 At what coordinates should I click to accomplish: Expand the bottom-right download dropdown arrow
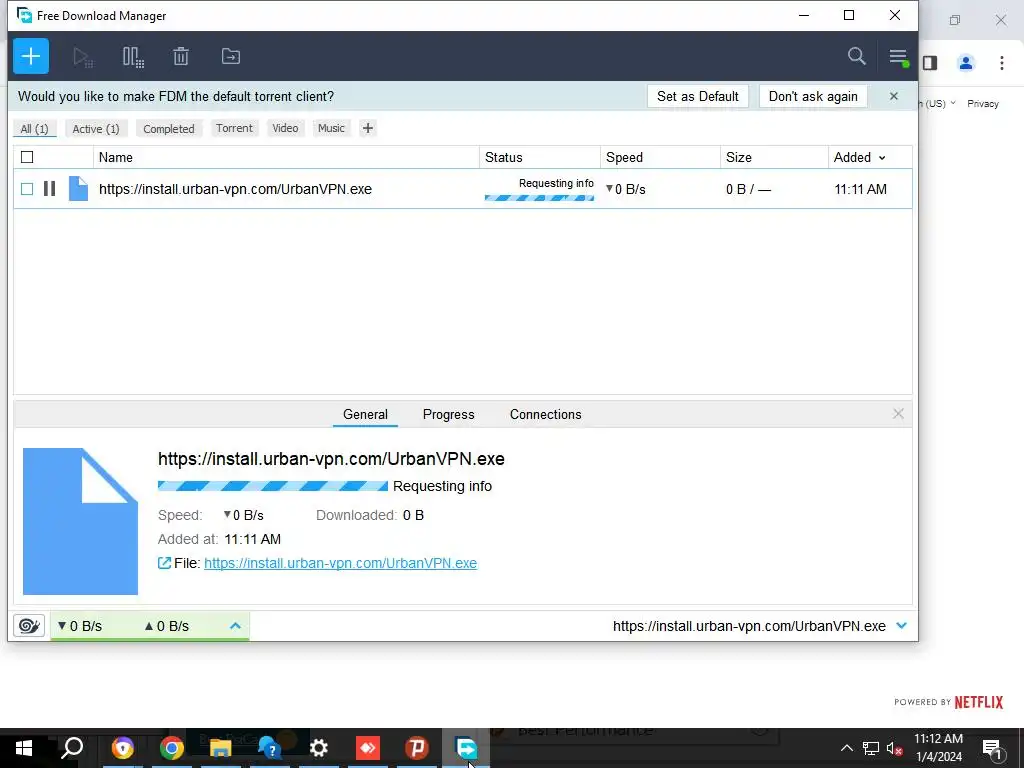[x=902, y=626]
